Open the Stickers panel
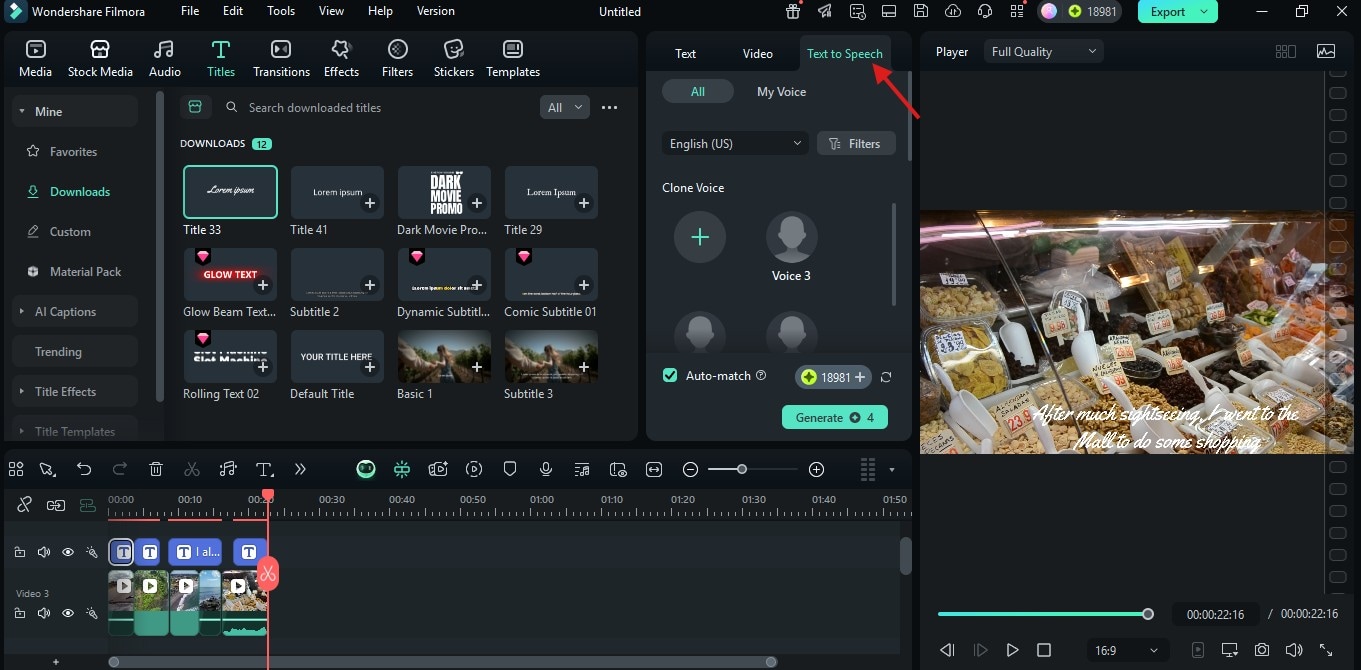Image resolution: width=1361 pixels, height=670 pixels. tap(454, 59)
